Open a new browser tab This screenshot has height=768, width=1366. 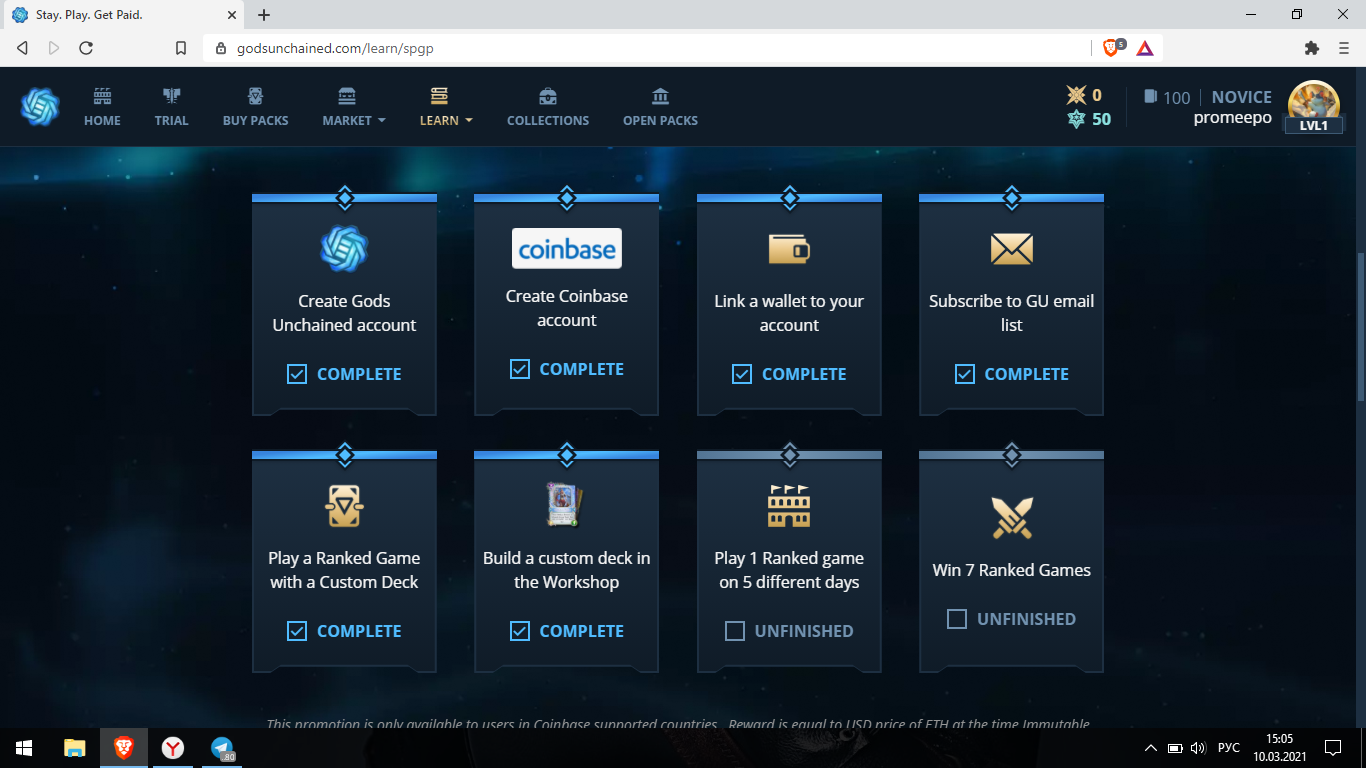pos(264,15)
